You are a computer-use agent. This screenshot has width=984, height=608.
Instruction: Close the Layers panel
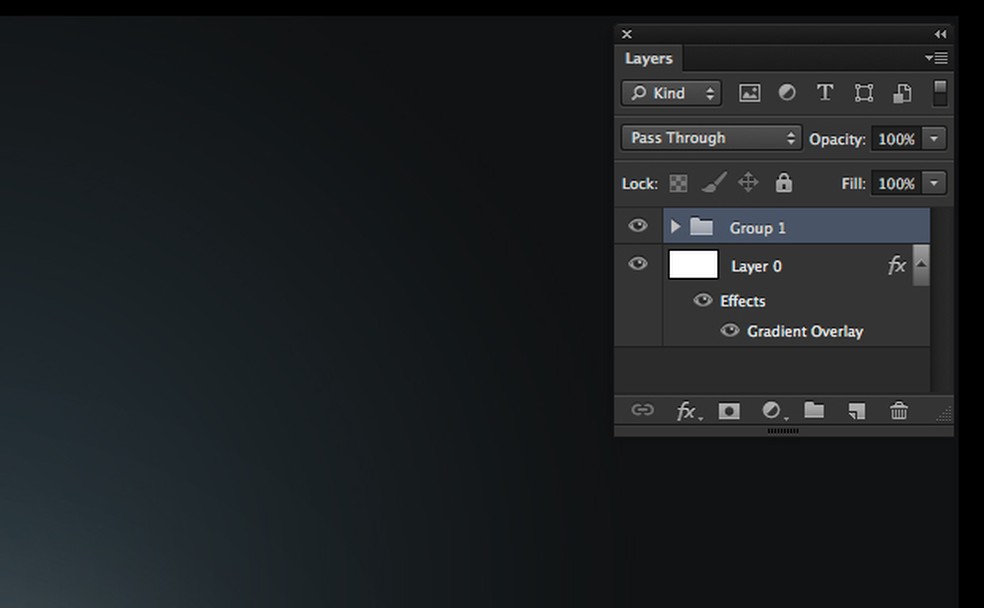tap(626, 35)
